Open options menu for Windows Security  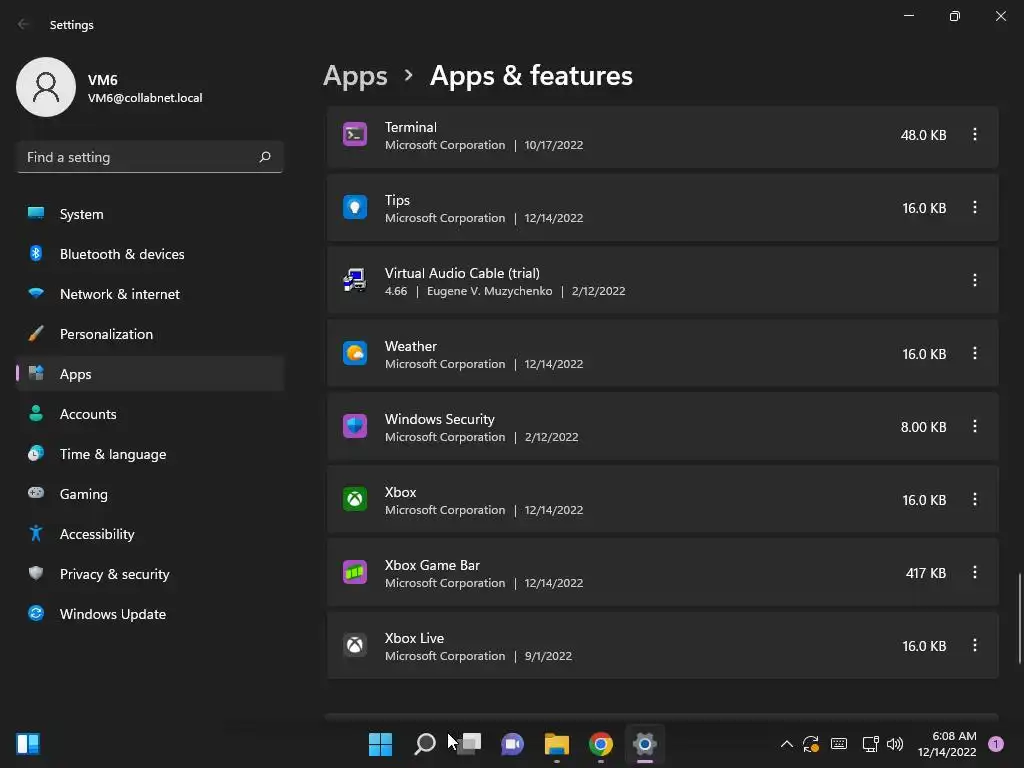974,426
